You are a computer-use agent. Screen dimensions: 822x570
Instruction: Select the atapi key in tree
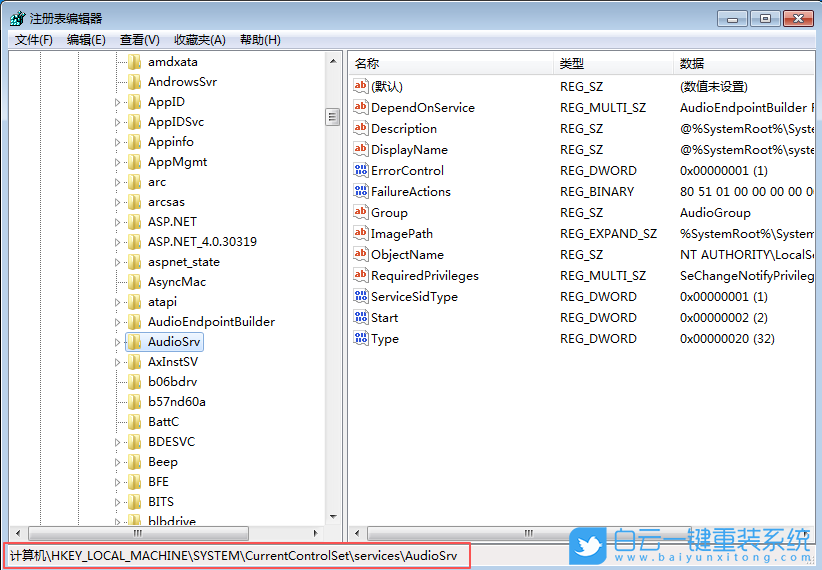[163, 302]
